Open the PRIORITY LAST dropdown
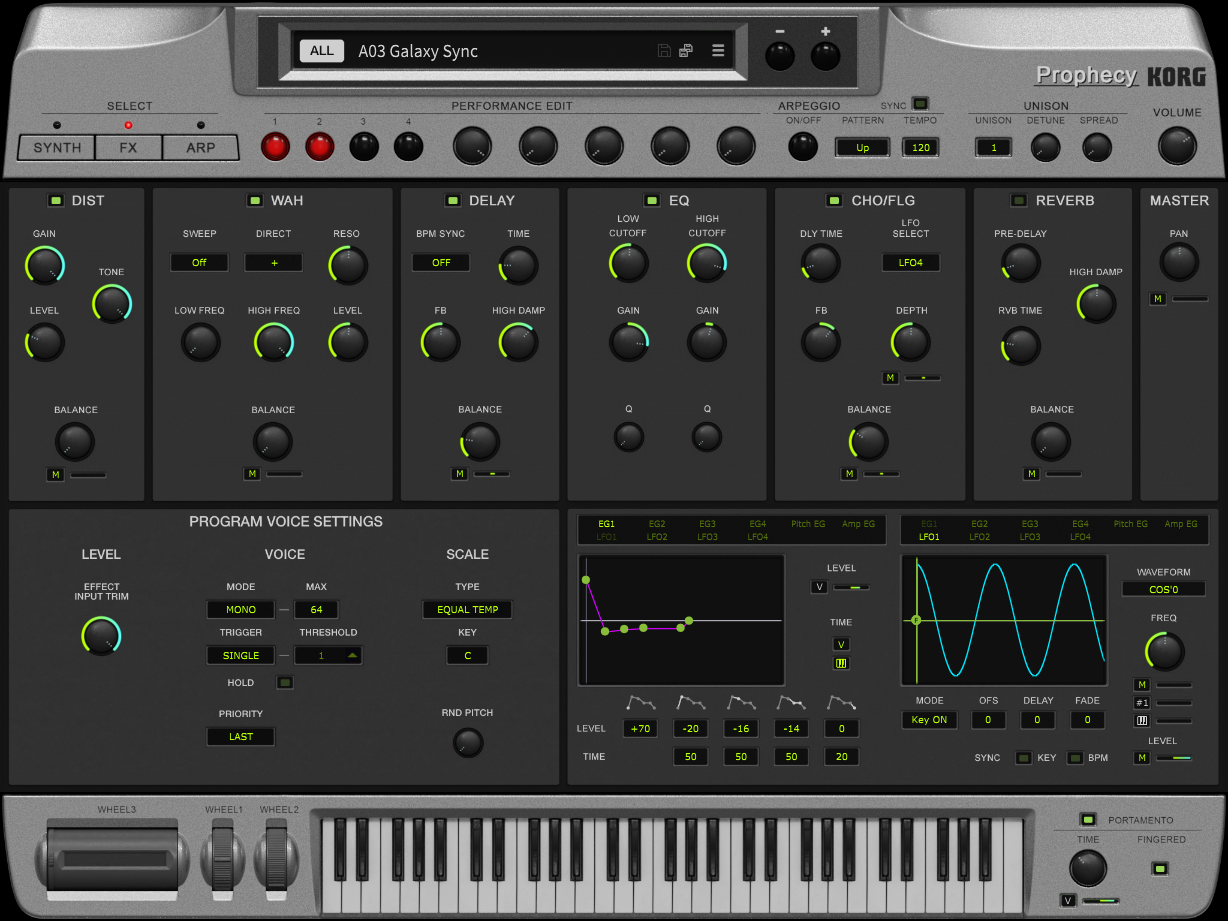Screen dimensions: 1228x921 click(240, 736)
